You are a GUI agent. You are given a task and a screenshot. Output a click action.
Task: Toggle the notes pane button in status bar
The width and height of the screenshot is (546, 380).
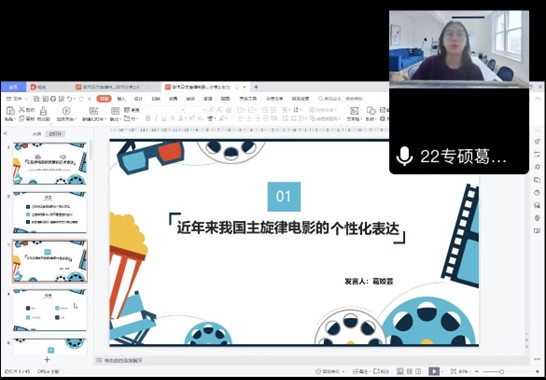point(360,371)
